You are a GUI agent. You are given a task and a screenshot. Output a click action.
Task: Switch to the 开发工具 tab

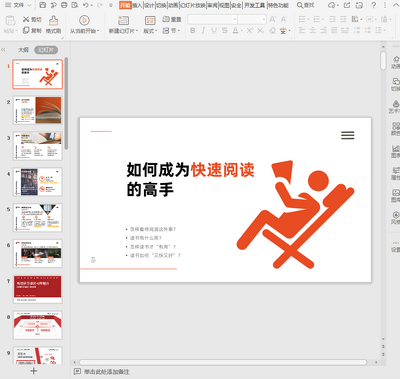pyautogui.click(x=254, y=5)
